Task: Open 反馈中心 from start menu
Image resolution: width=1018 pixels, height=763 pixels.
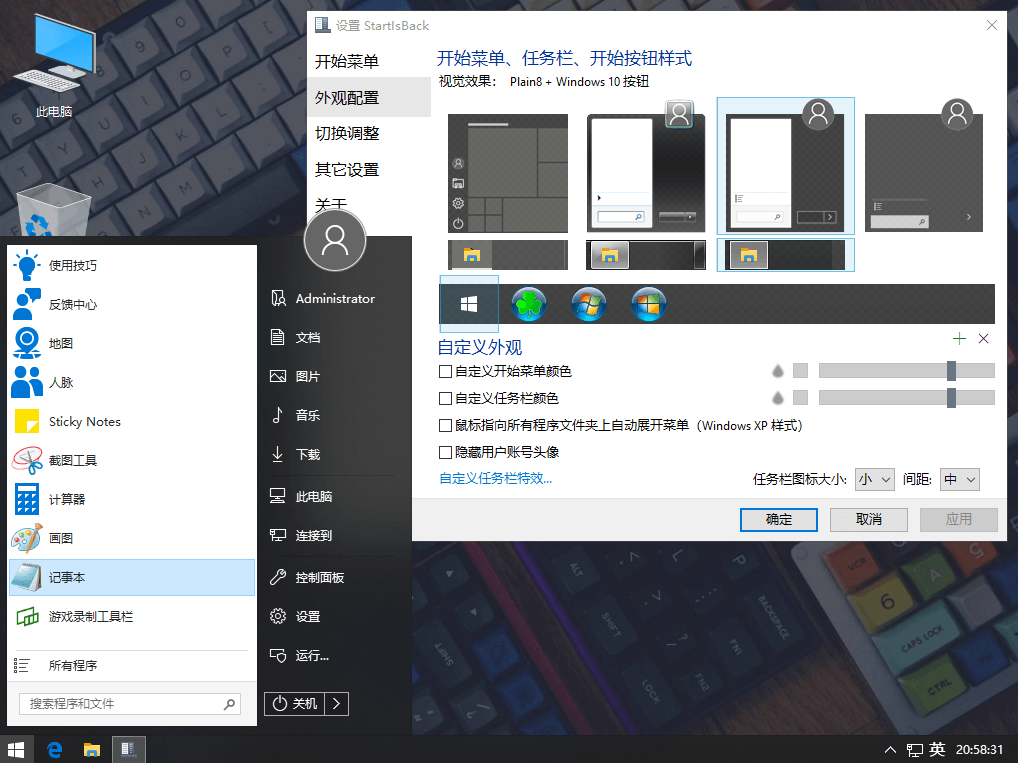Action: click(x=132, y=305)
